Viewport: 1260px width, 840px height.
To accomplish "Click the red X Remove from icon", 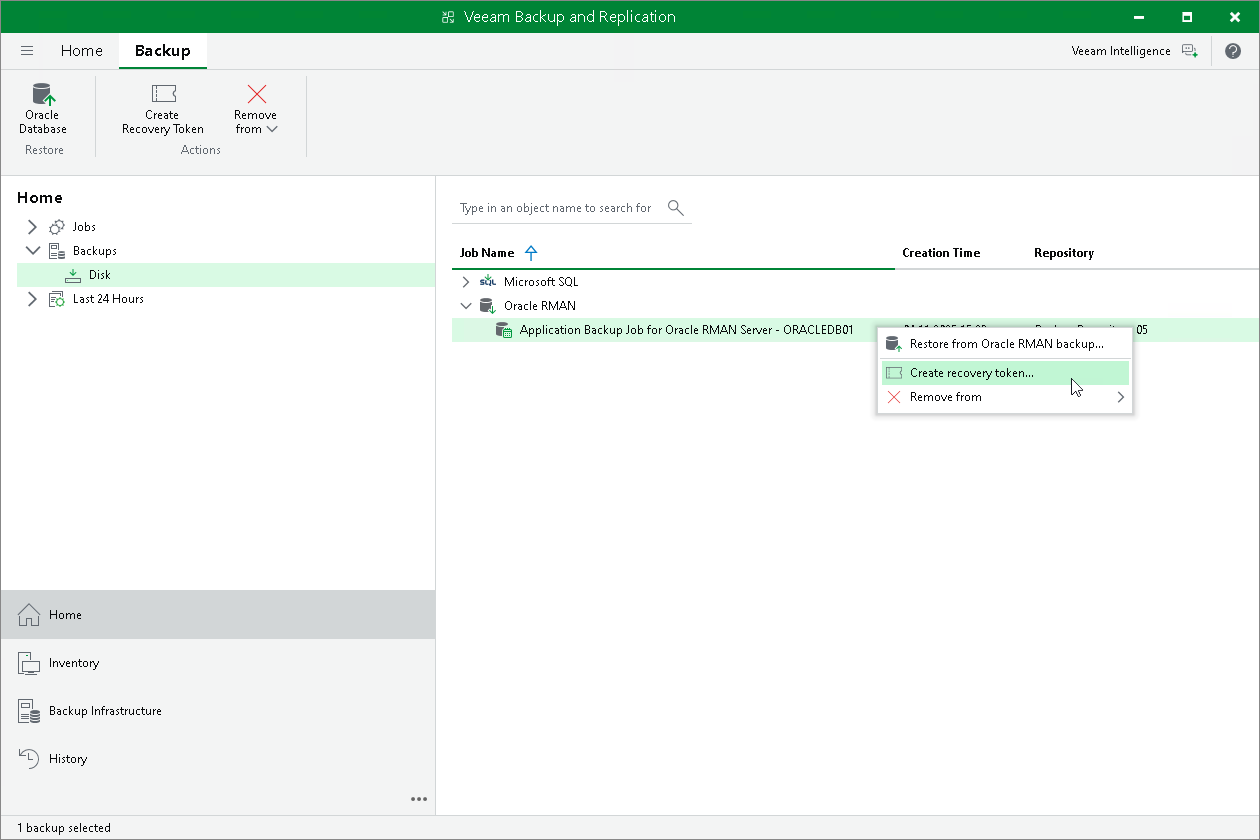I will tap(256, 94).
